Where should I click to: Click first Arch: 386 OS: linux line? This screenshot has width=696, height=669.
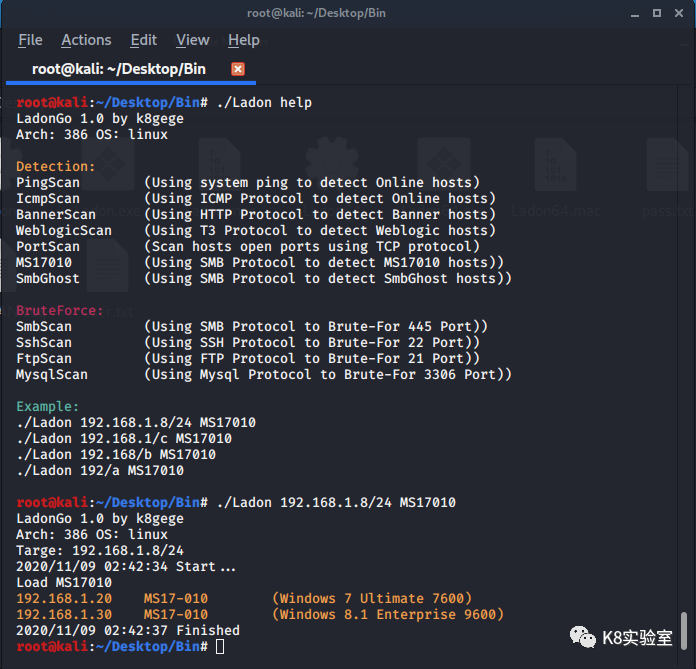92,135
